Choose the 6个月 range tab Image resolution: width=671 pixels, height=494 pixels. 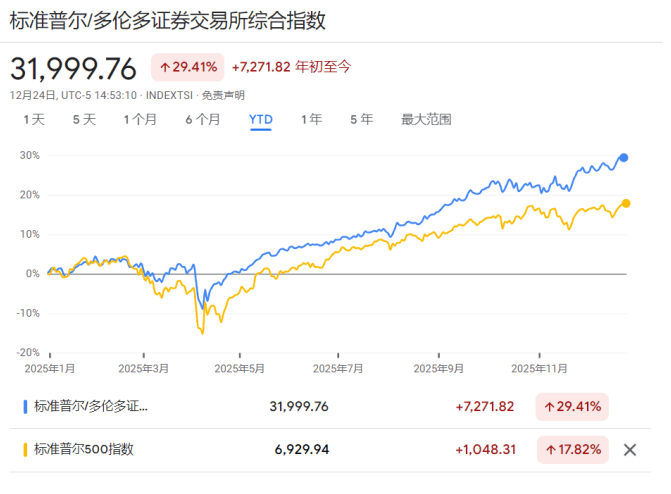[x=202, y=119]
